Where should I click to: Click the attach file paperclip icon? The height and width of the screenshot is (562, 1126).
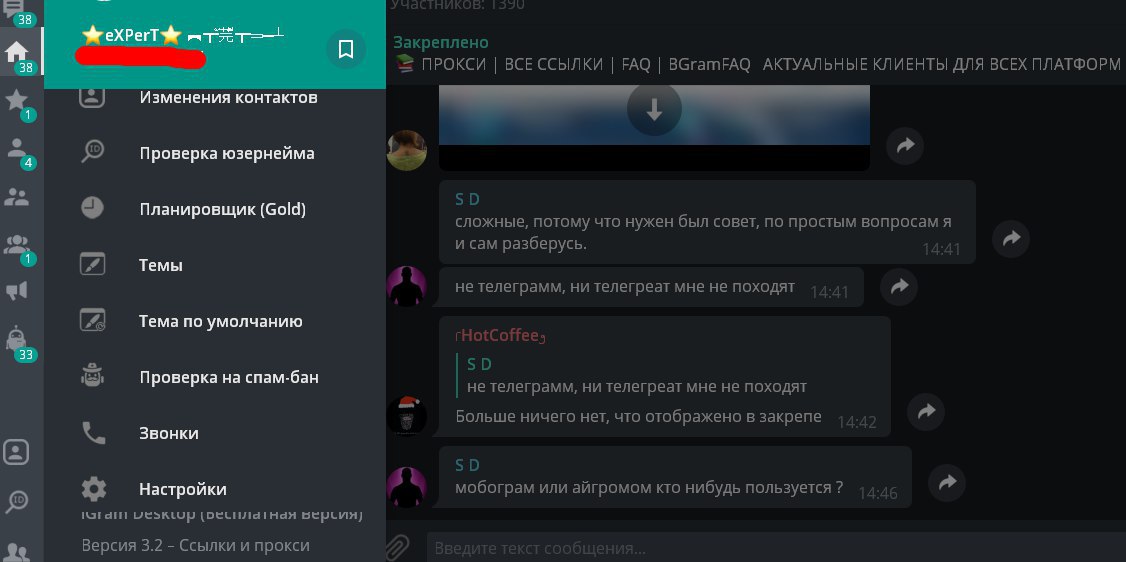pos(398,548)
